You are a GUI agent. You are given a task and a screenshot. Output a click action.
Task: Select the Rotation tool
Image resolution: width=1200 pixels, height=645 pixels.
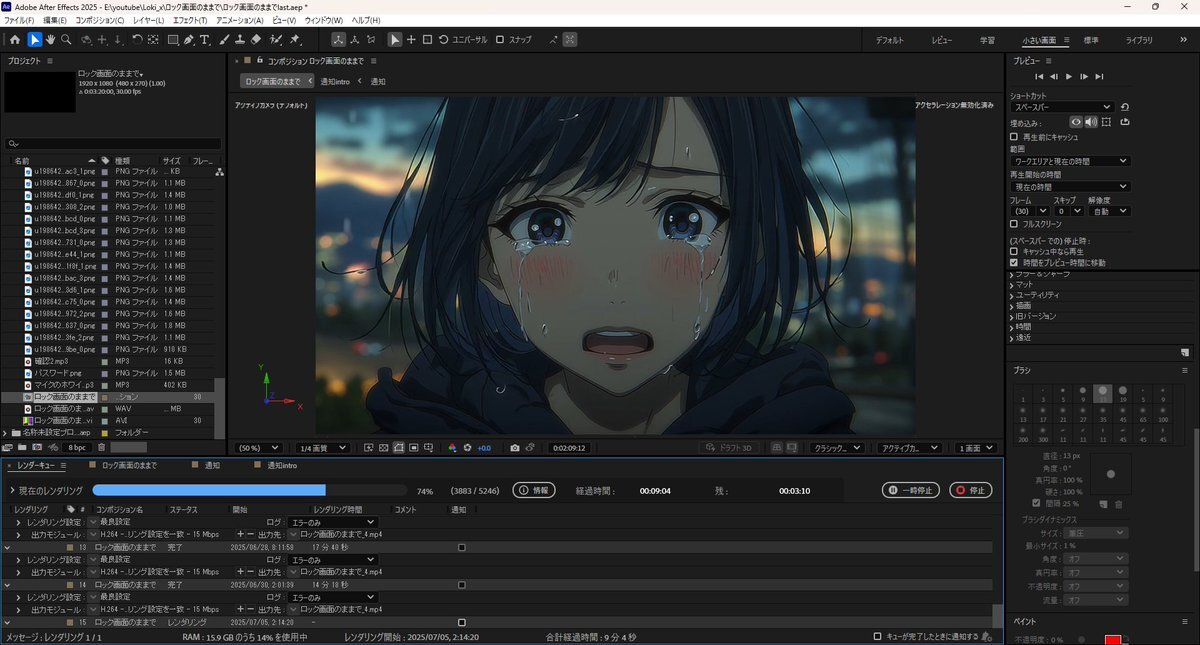(x=137, y=40)
